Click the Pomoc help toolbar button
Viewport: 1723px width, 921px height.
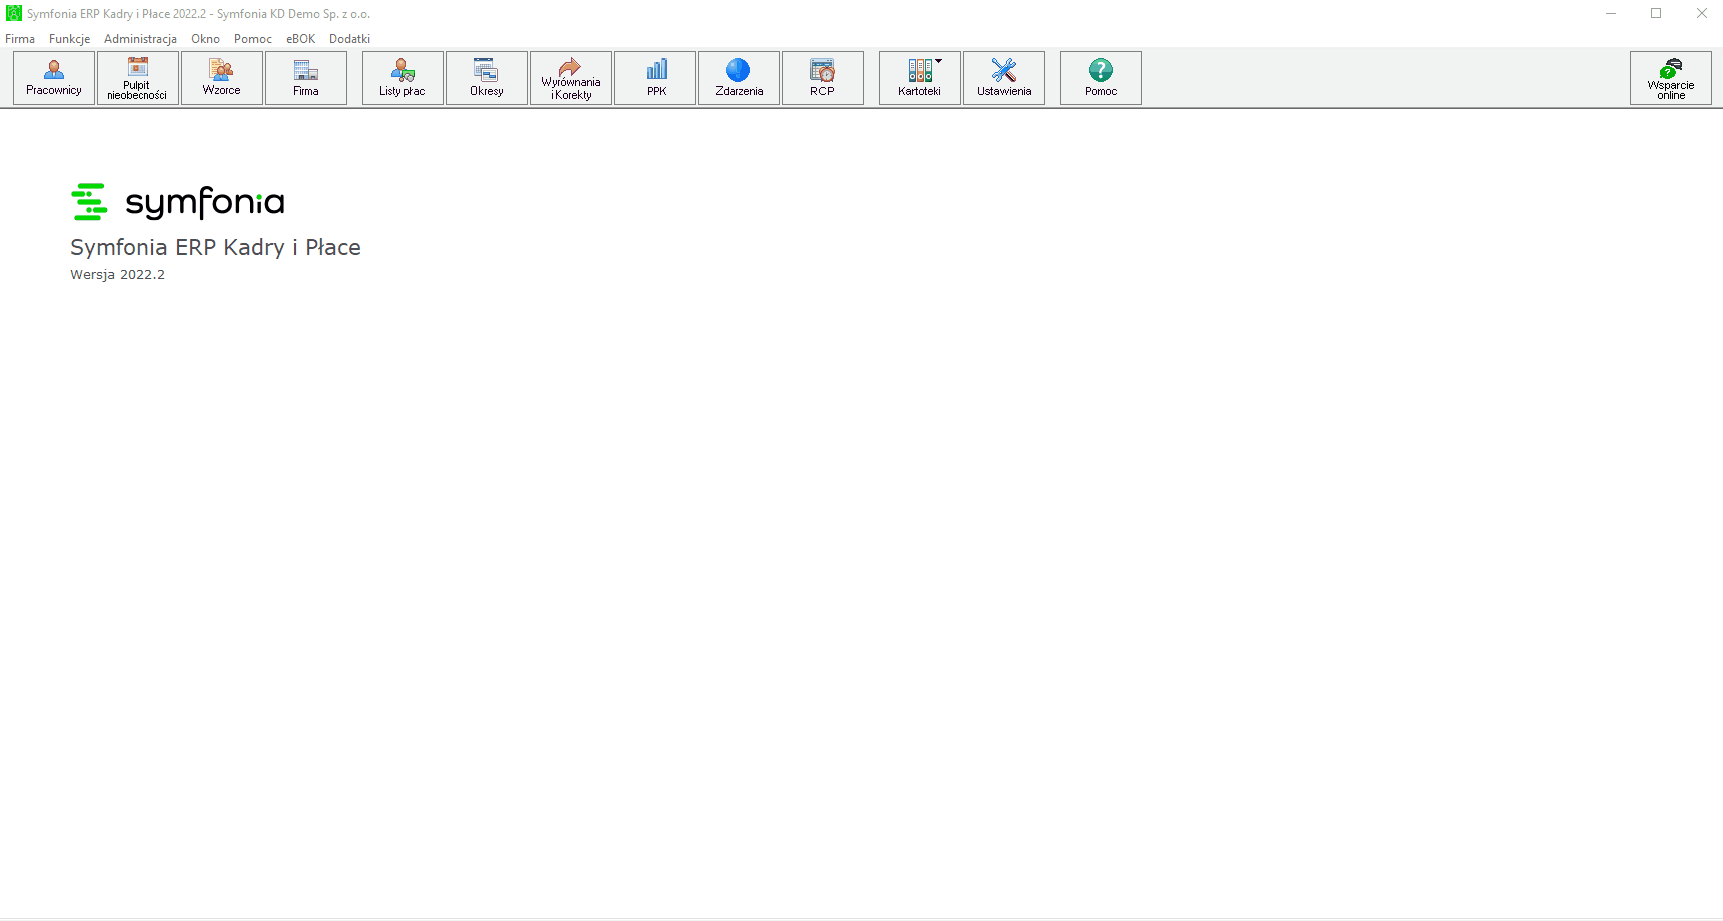coord(1101,78)
